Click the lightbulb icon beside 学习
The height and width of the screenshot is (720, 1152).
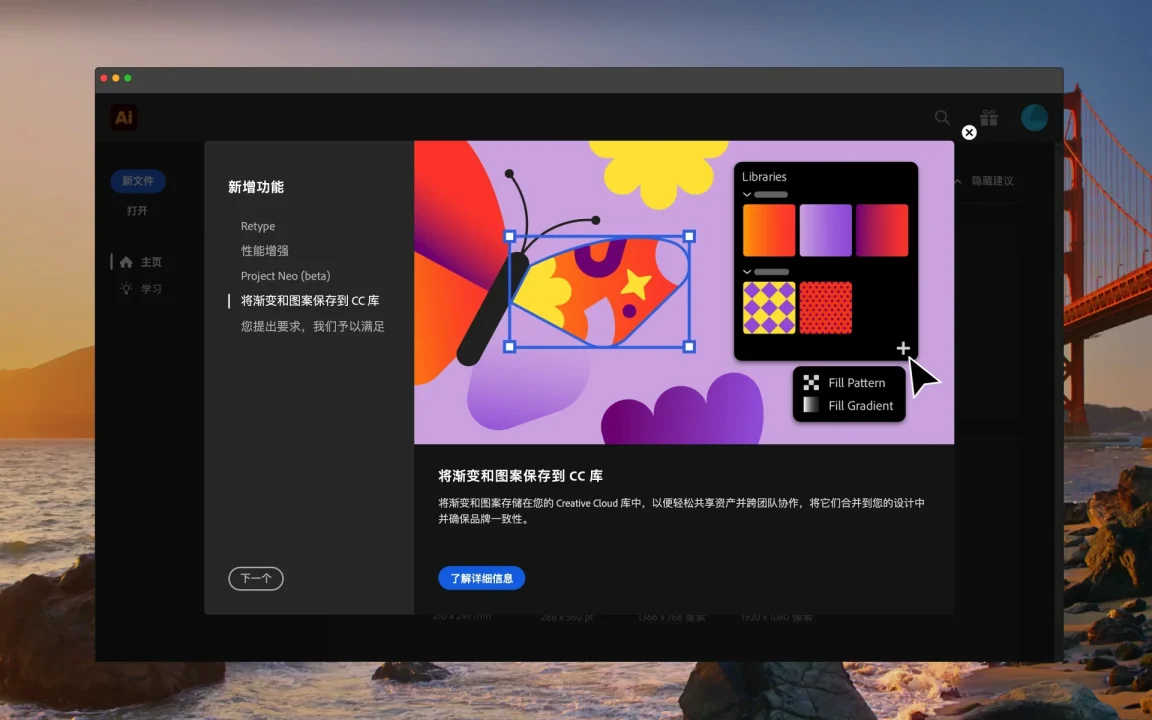point(126,289)
